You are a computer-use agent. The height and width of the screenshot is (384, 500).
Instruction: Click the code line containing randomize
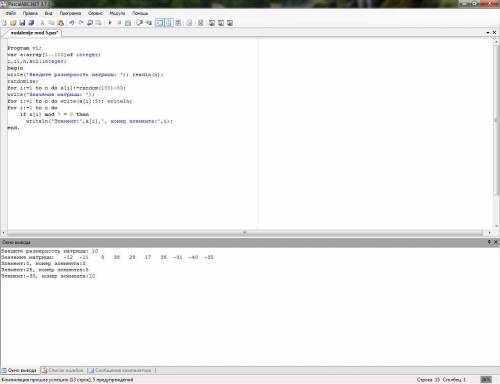(23, 81)
